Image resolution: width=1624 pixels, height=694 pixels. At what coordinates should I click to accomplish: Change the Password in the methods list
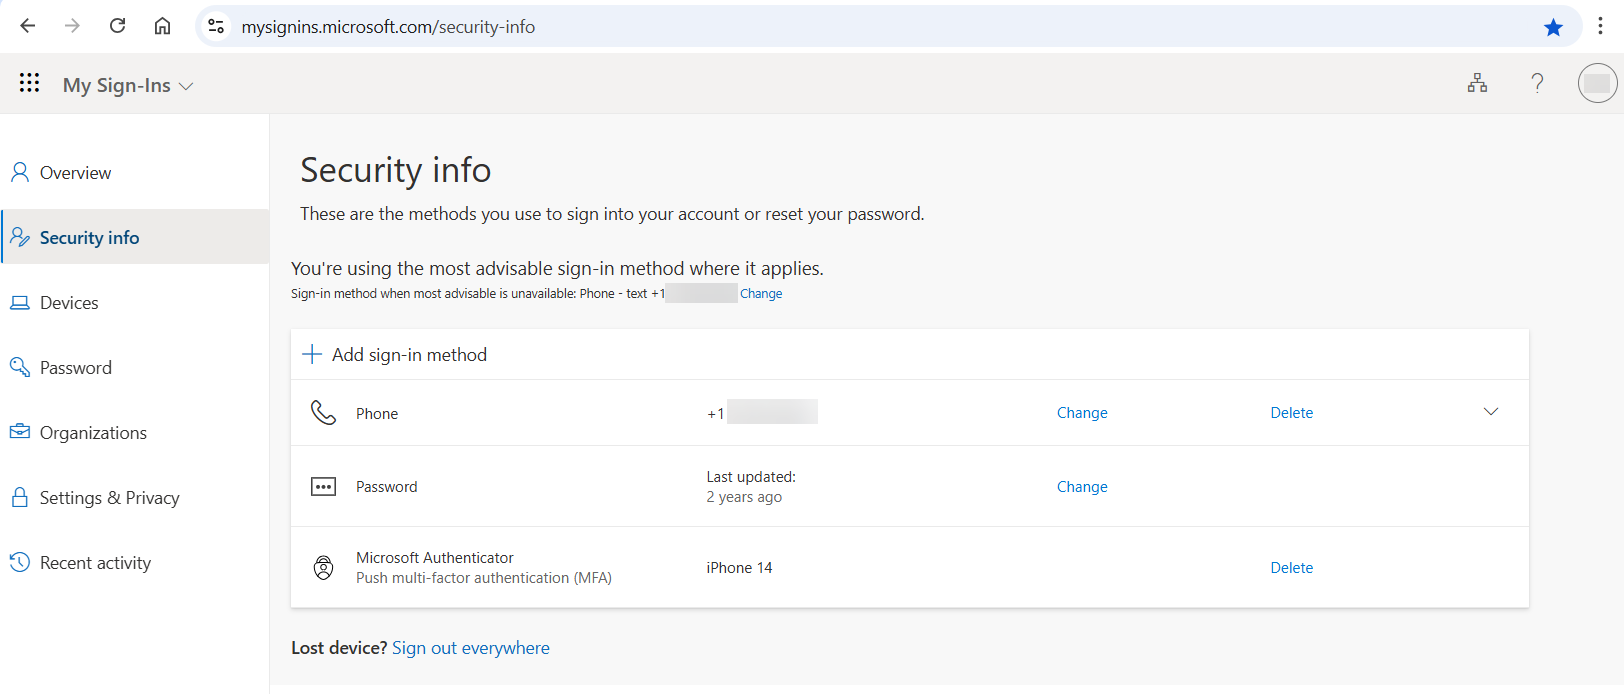pos(1082,487)
